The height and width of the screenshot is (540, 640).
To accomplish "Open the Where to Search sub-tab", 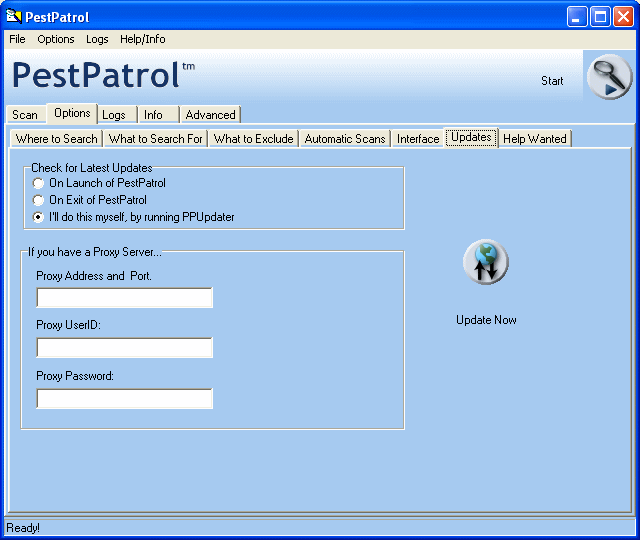I will click(x=56, y=139).
